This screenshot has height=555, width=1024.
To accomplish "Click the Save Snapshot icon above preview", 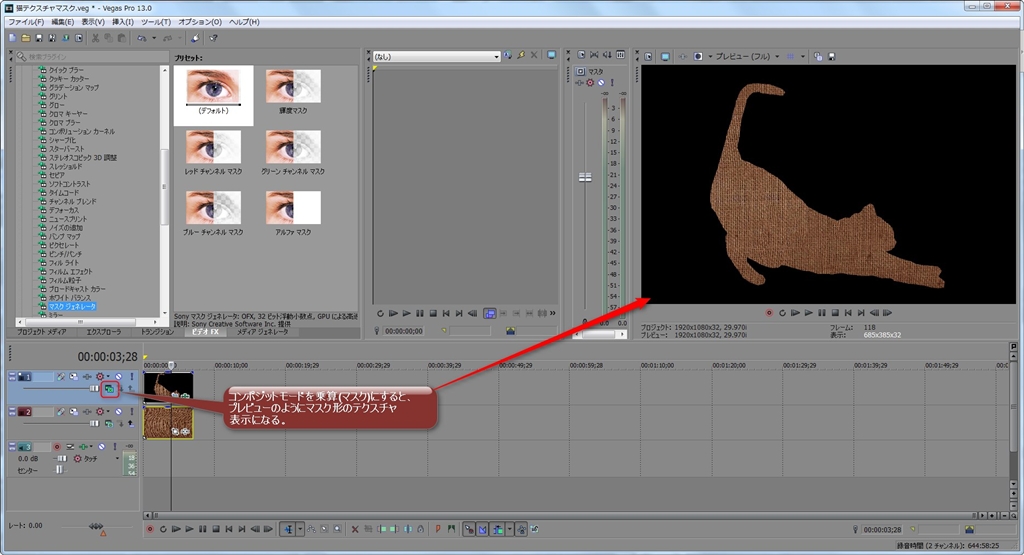I will (831, 56).
